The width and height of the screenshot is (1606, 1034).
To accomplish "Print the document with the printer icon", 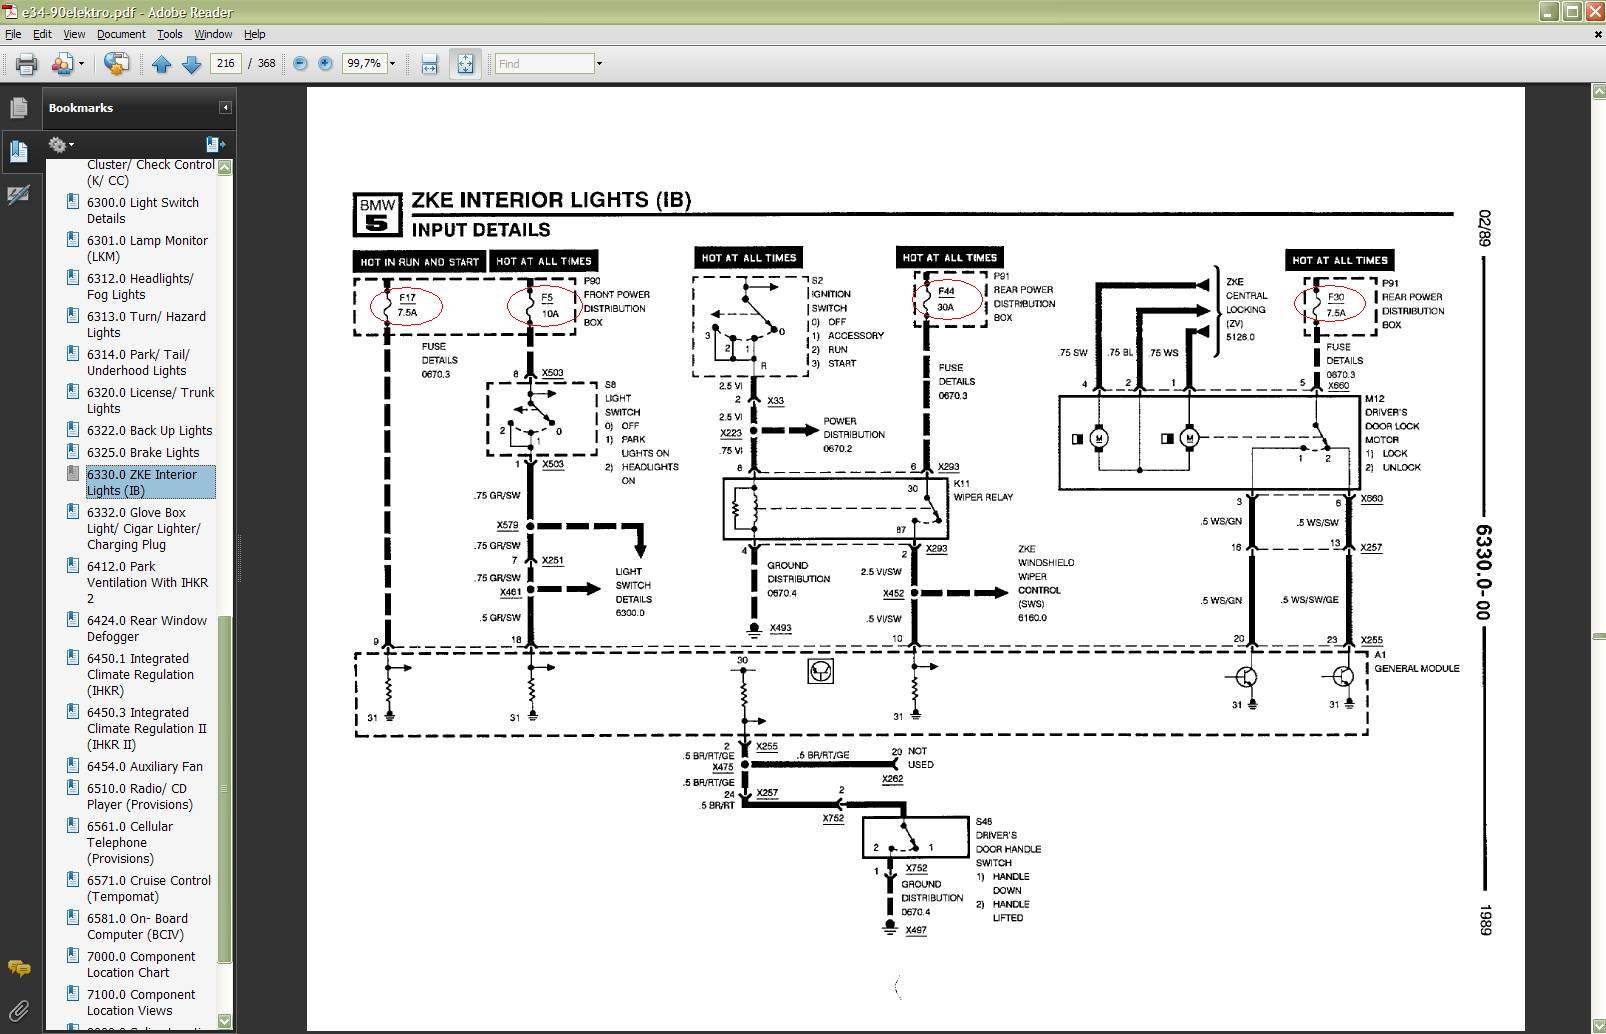I will coord(26,64).
